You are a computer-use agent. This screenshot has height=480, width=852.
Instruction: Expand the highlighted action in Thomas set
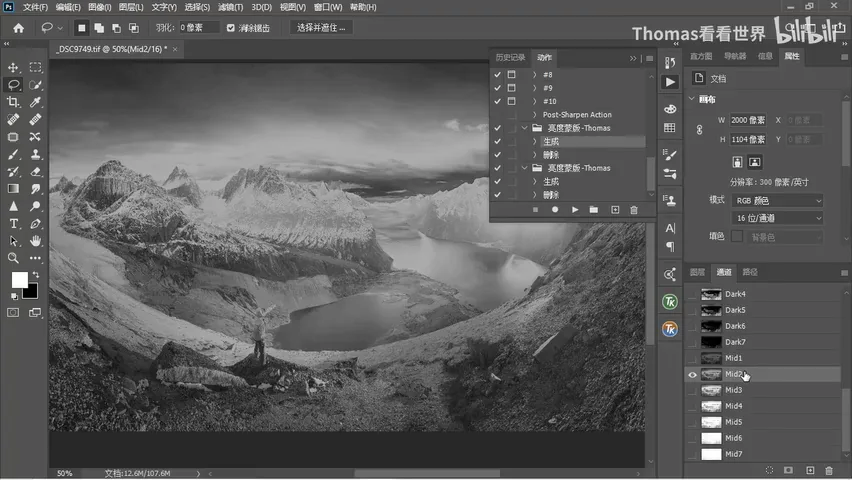(535, 141)
